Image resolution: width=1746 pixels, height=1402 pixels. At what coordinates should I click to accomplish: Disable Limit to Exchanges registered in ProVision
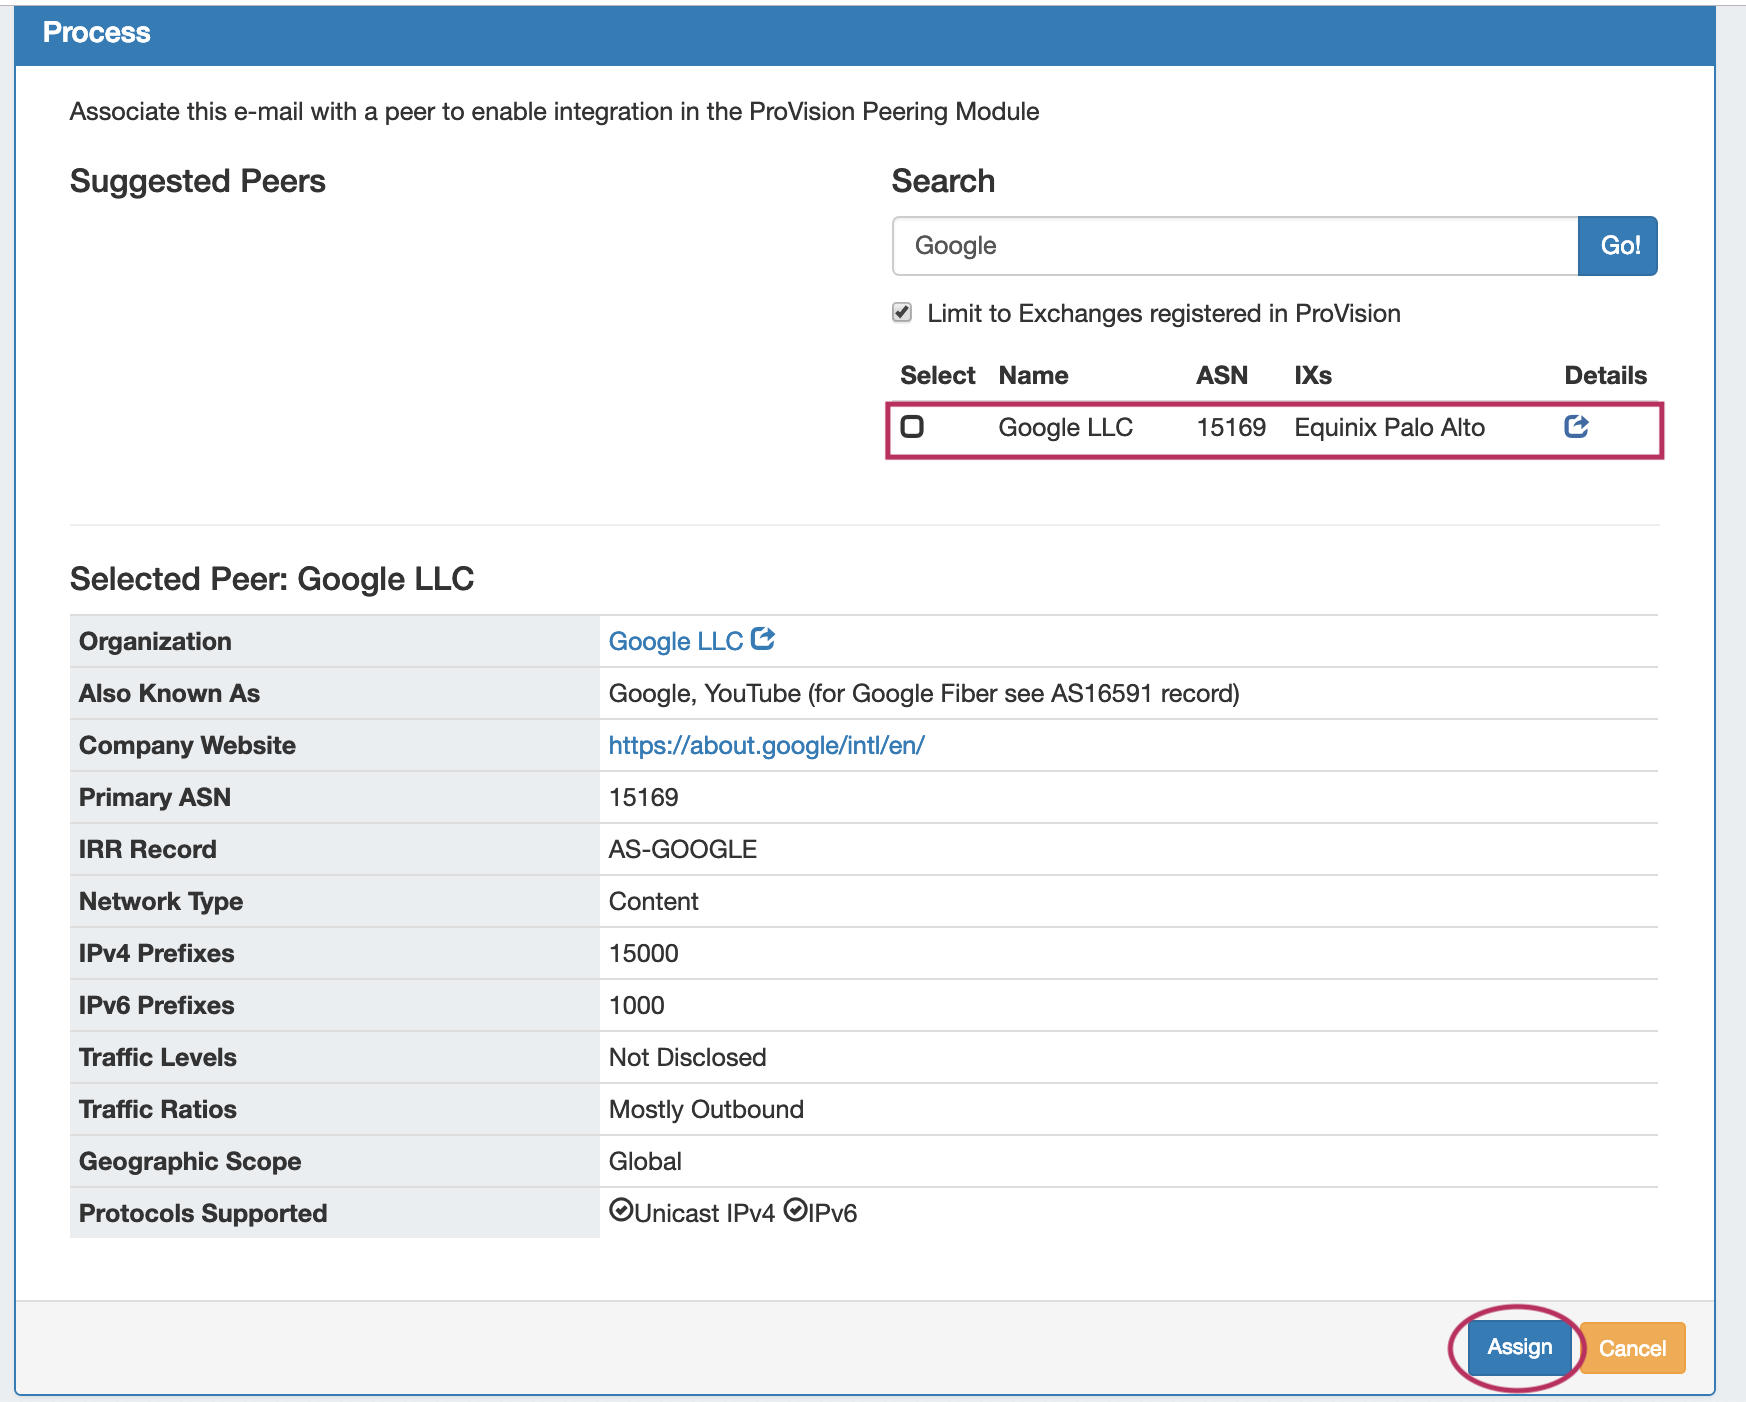pyautogui.click(x=902, y=313)
